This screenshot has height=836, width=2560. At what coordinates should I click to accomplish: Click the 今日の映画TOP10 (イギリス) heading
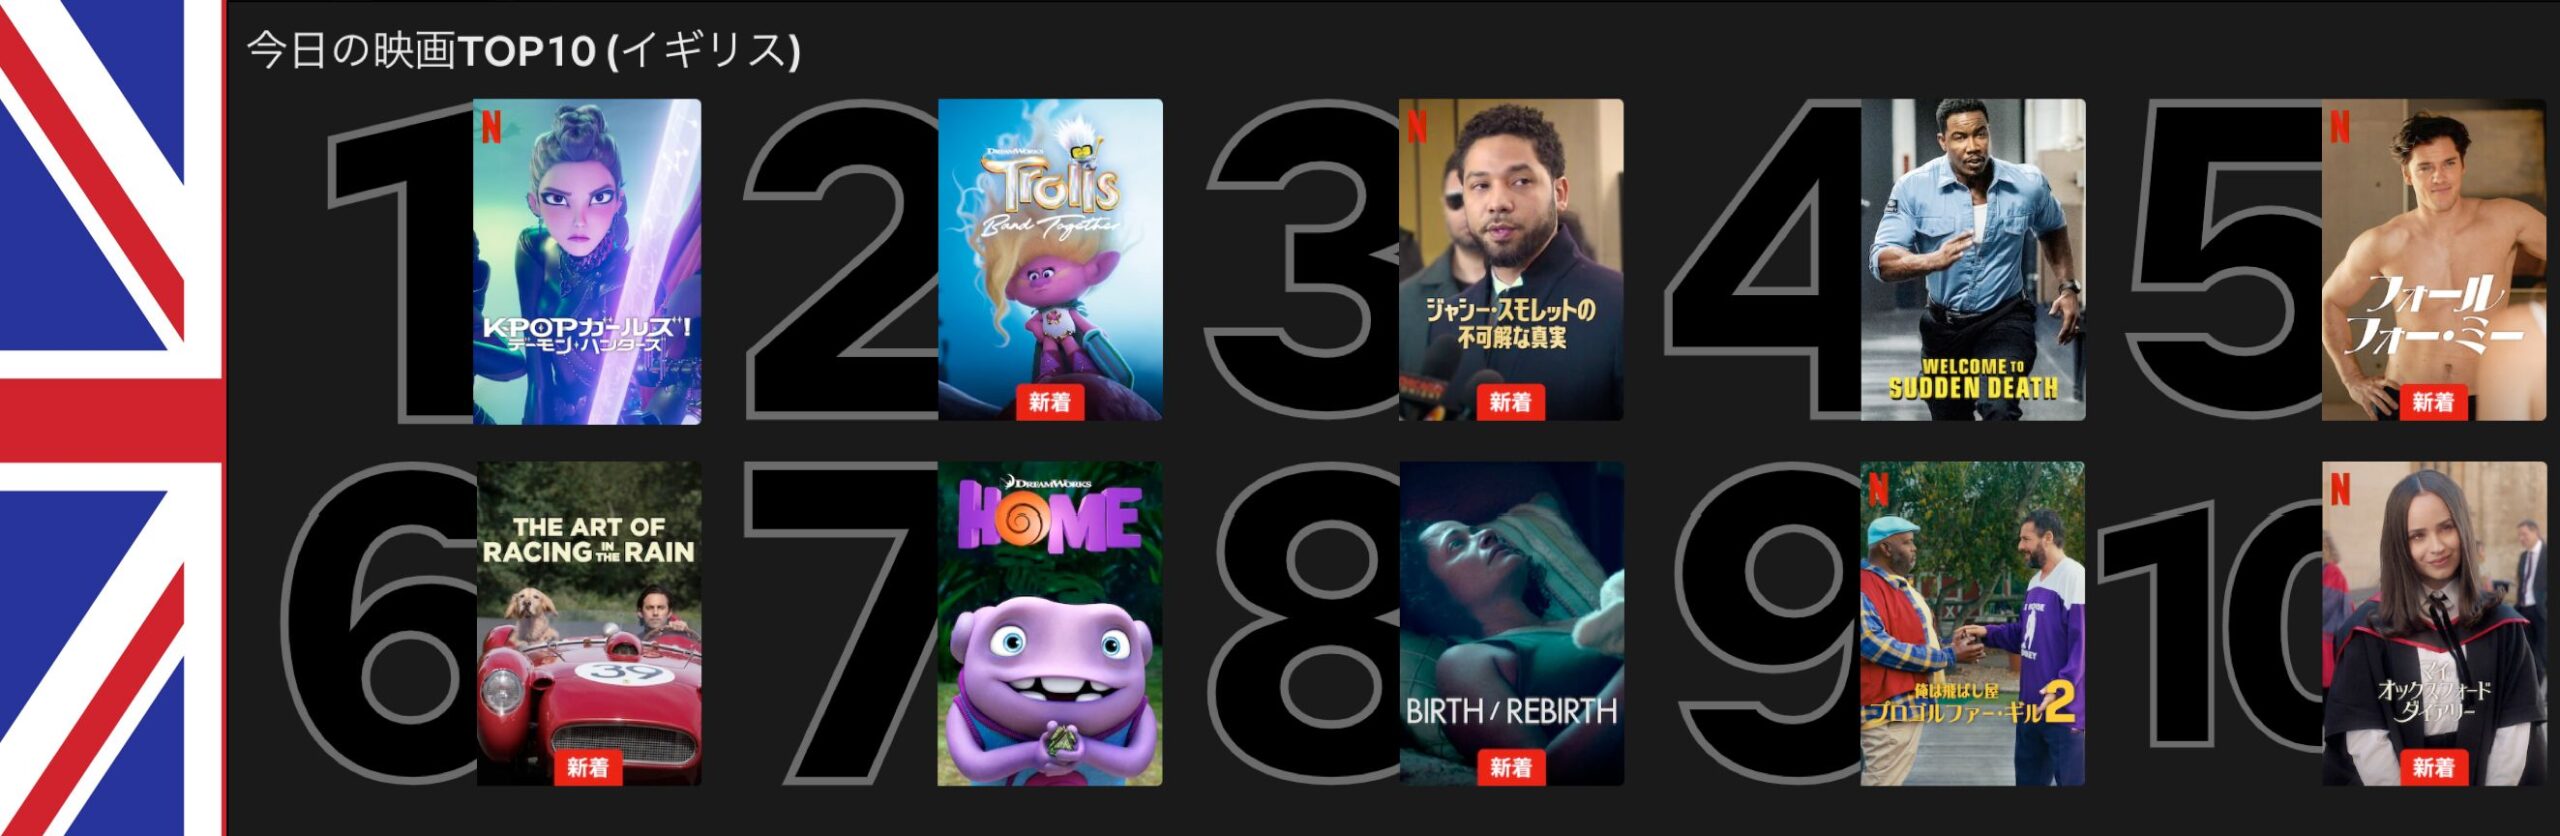[524, 50]
